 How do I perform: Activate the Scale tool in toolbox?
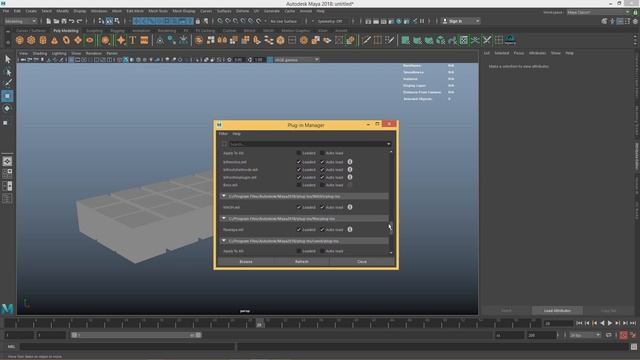[x=6, y=122]
